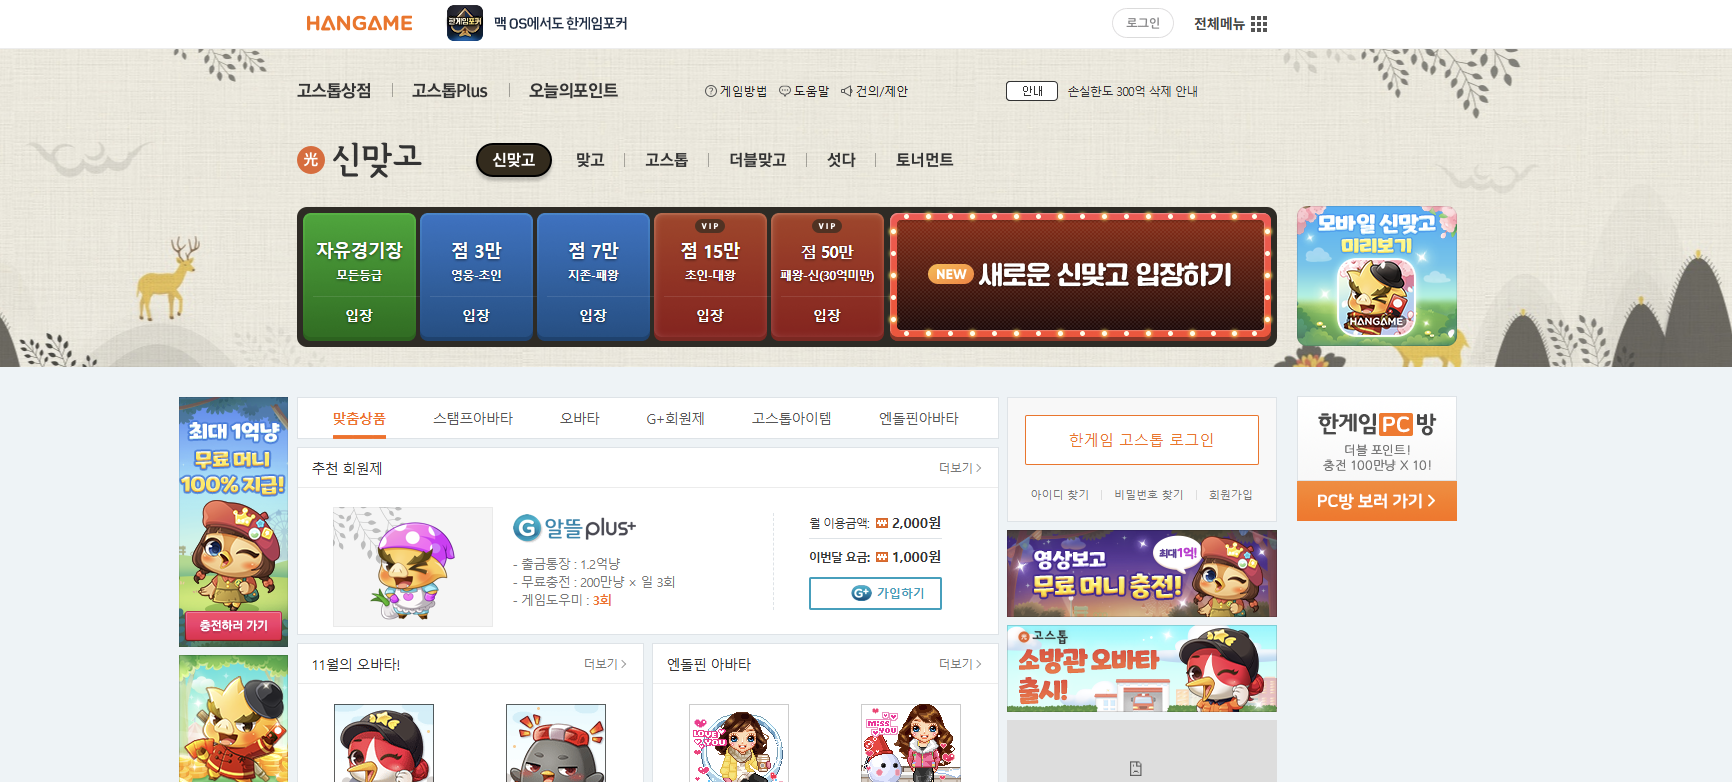Screen dimensions: 1732x782
Task: Click the PC방 보러 가기 button
Action: (1376, 501)
